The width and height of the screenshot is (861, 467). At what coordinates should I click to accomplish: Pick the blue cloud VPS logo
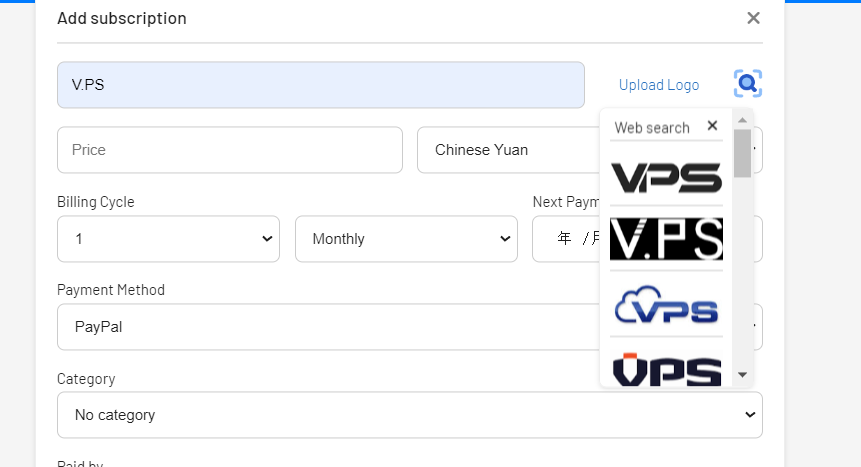point(666,305)
